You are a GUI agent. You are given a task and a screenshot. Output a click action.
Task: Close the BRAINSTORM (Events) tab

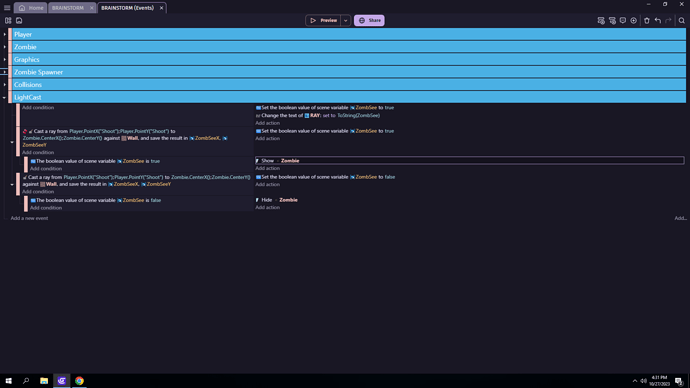coord(161,8)
